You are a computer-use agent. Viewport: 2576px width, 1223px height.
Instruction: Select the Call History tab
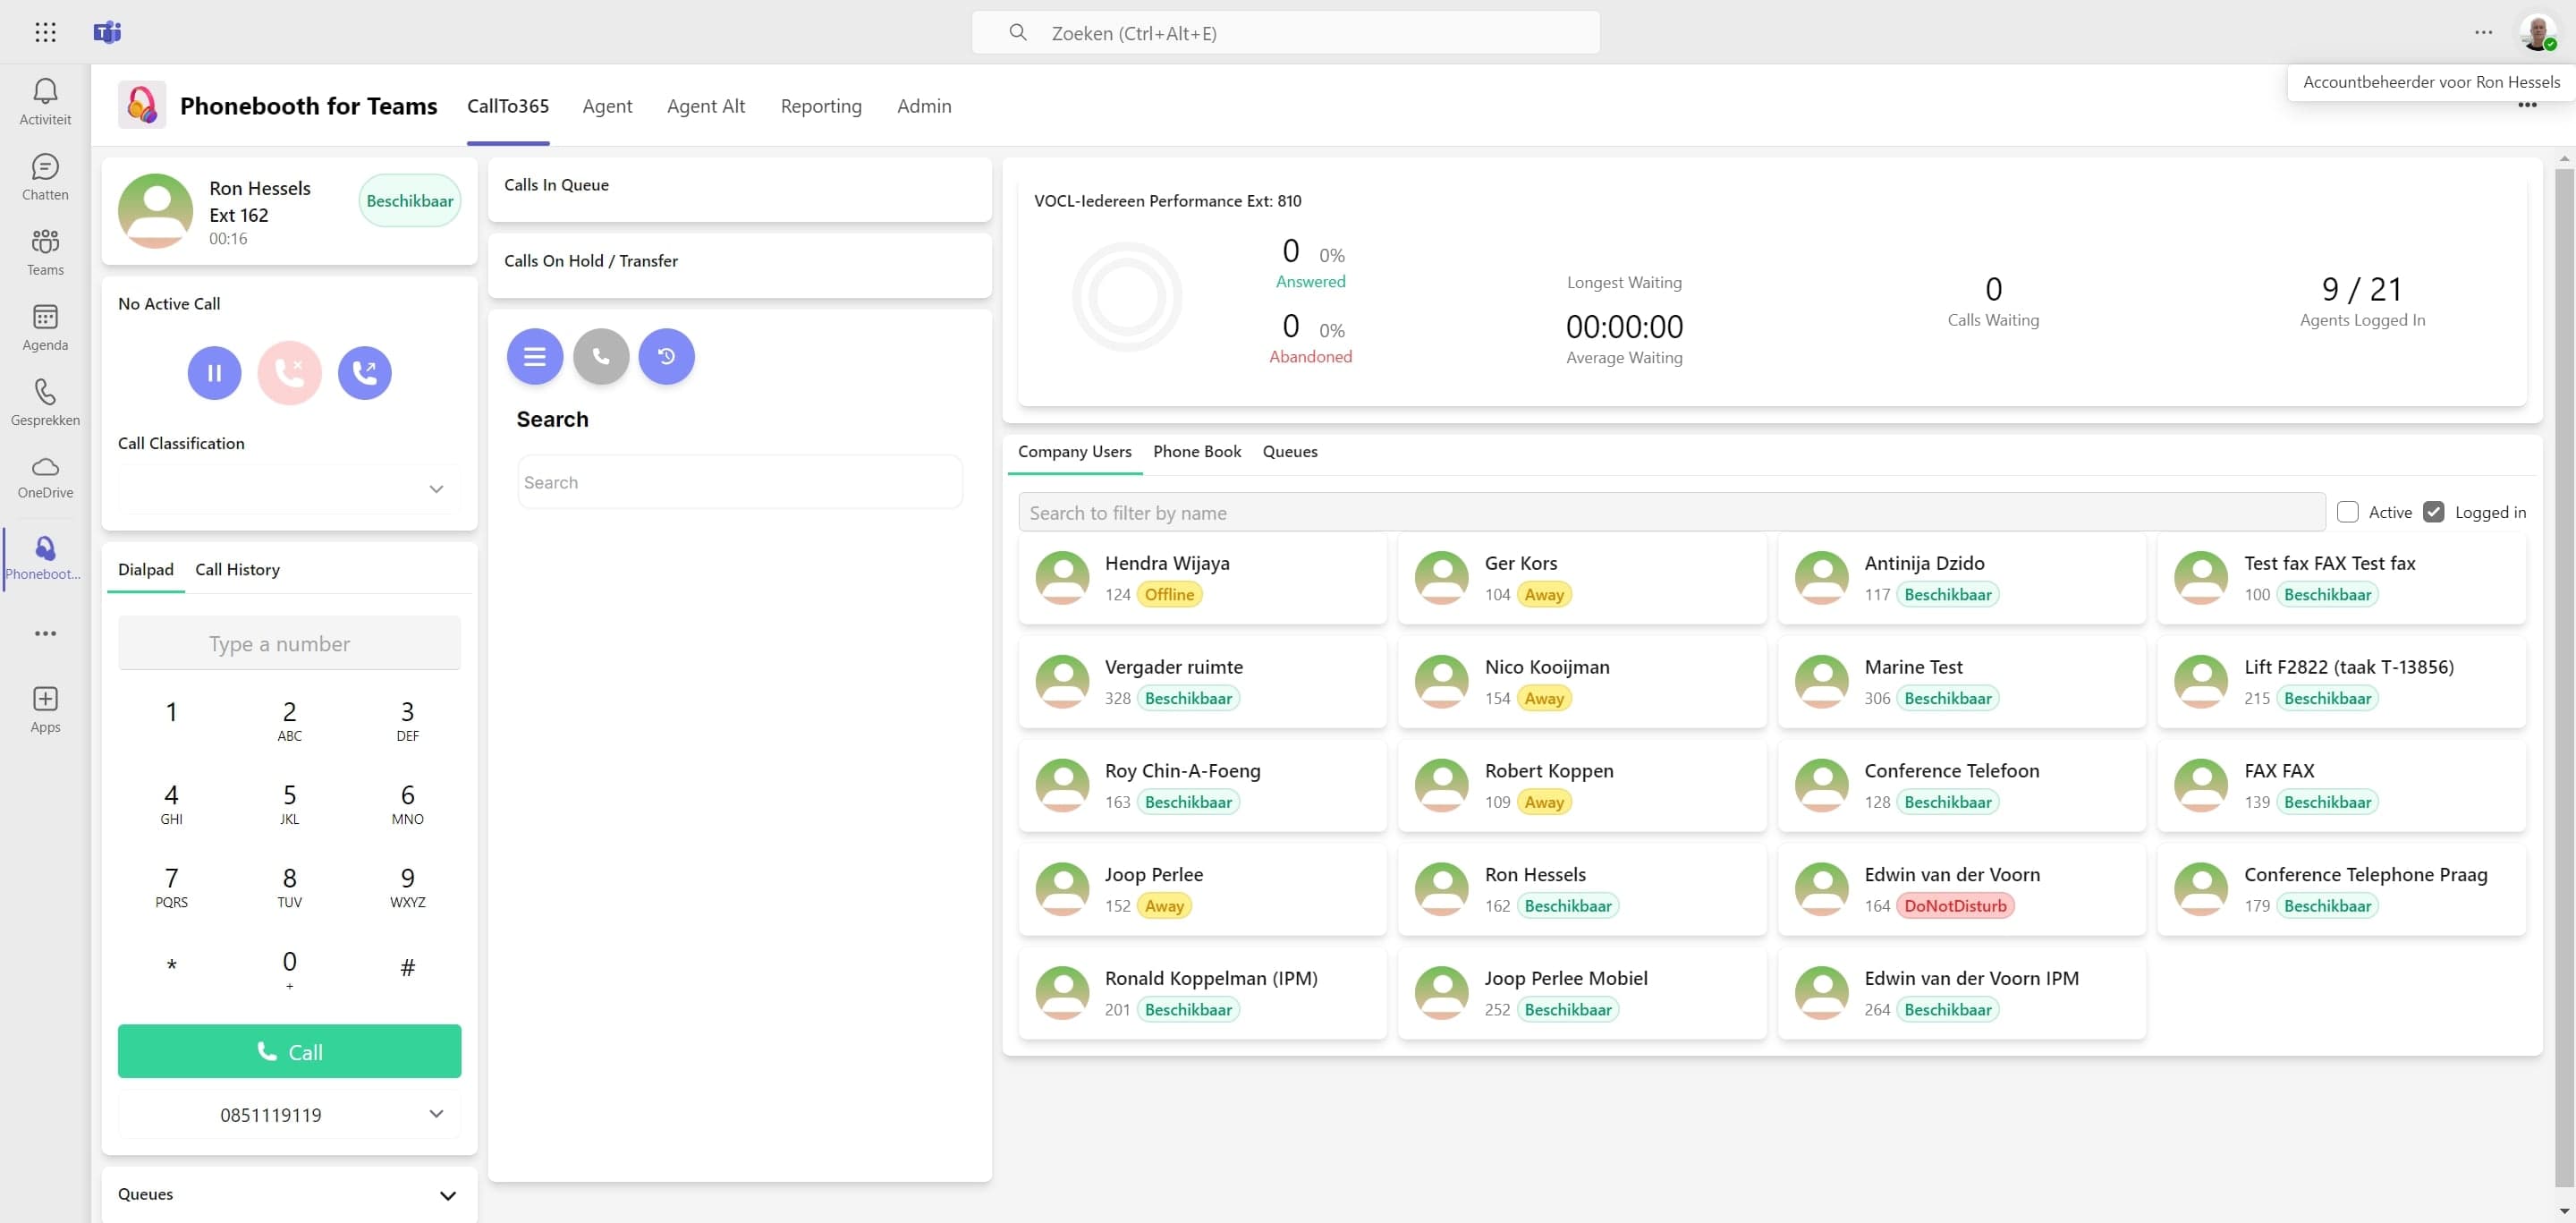coord(237,569)
